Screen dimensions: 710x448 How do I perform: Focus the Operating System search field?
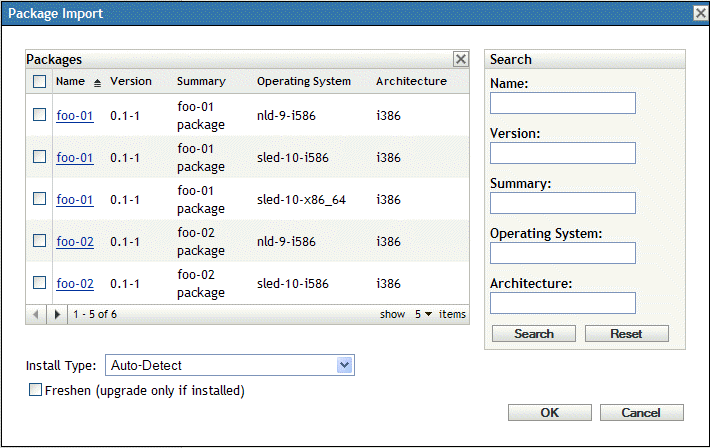[563, 253]
